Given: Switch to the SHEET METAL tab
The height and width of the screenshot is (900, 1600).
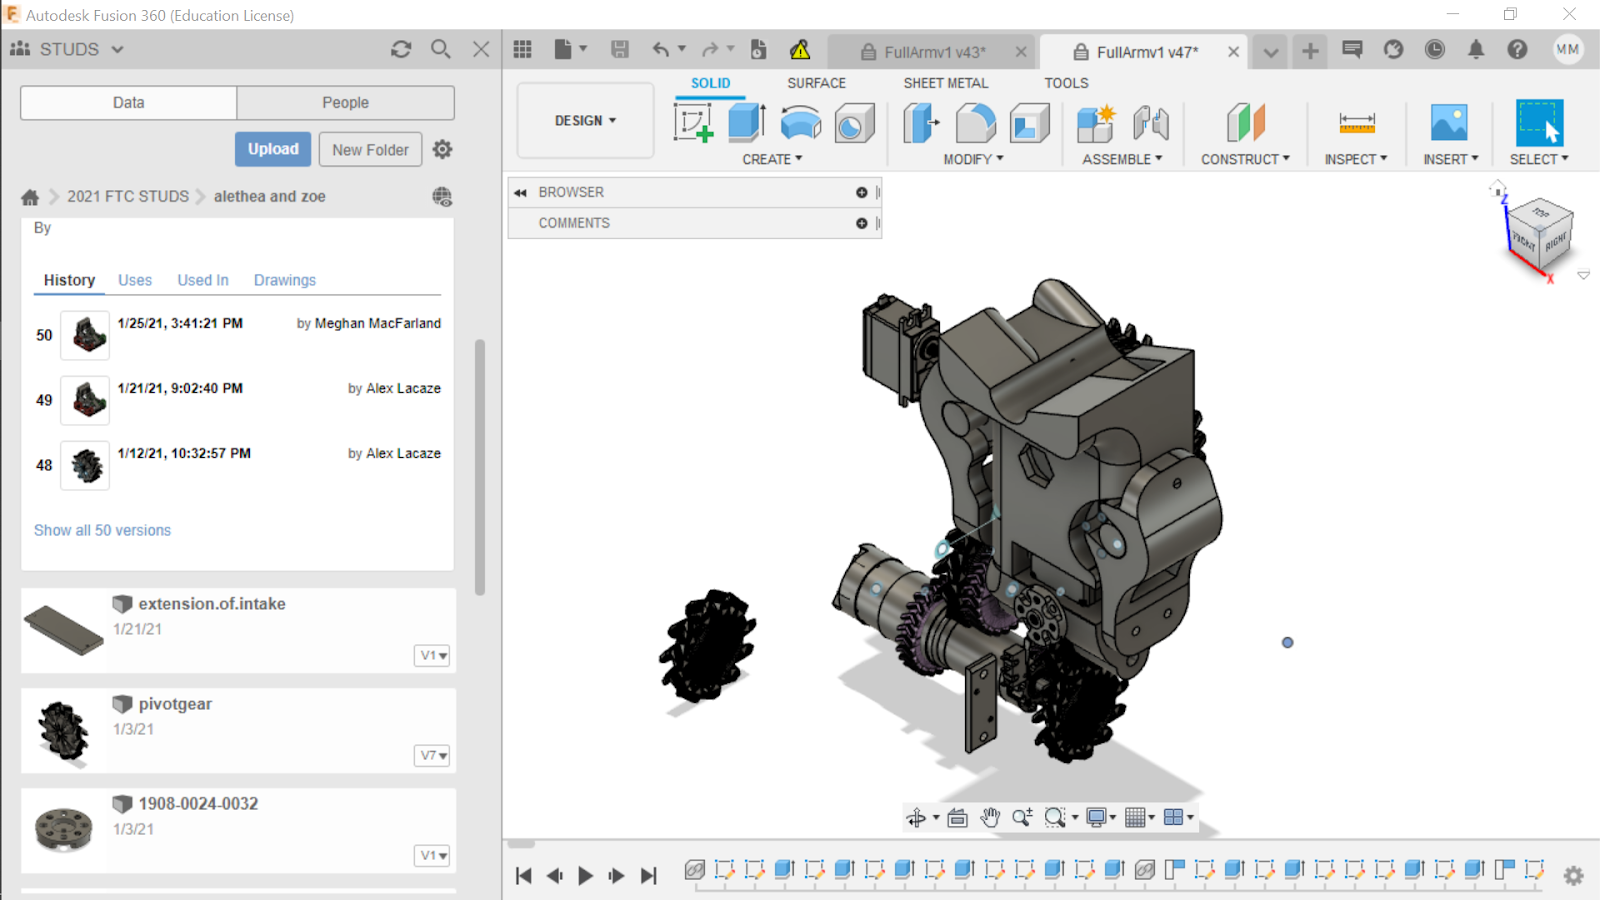Looking at the screenshot, I should tap(945, 83).
